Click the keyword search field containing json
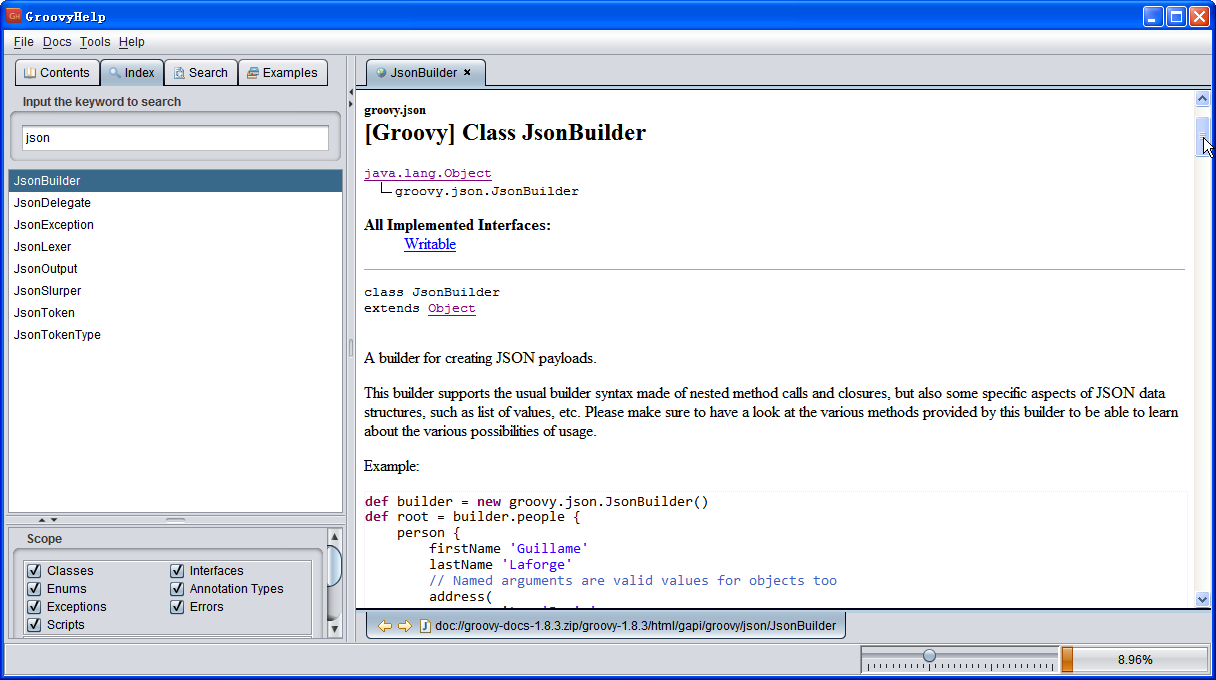 coord(175,138)
